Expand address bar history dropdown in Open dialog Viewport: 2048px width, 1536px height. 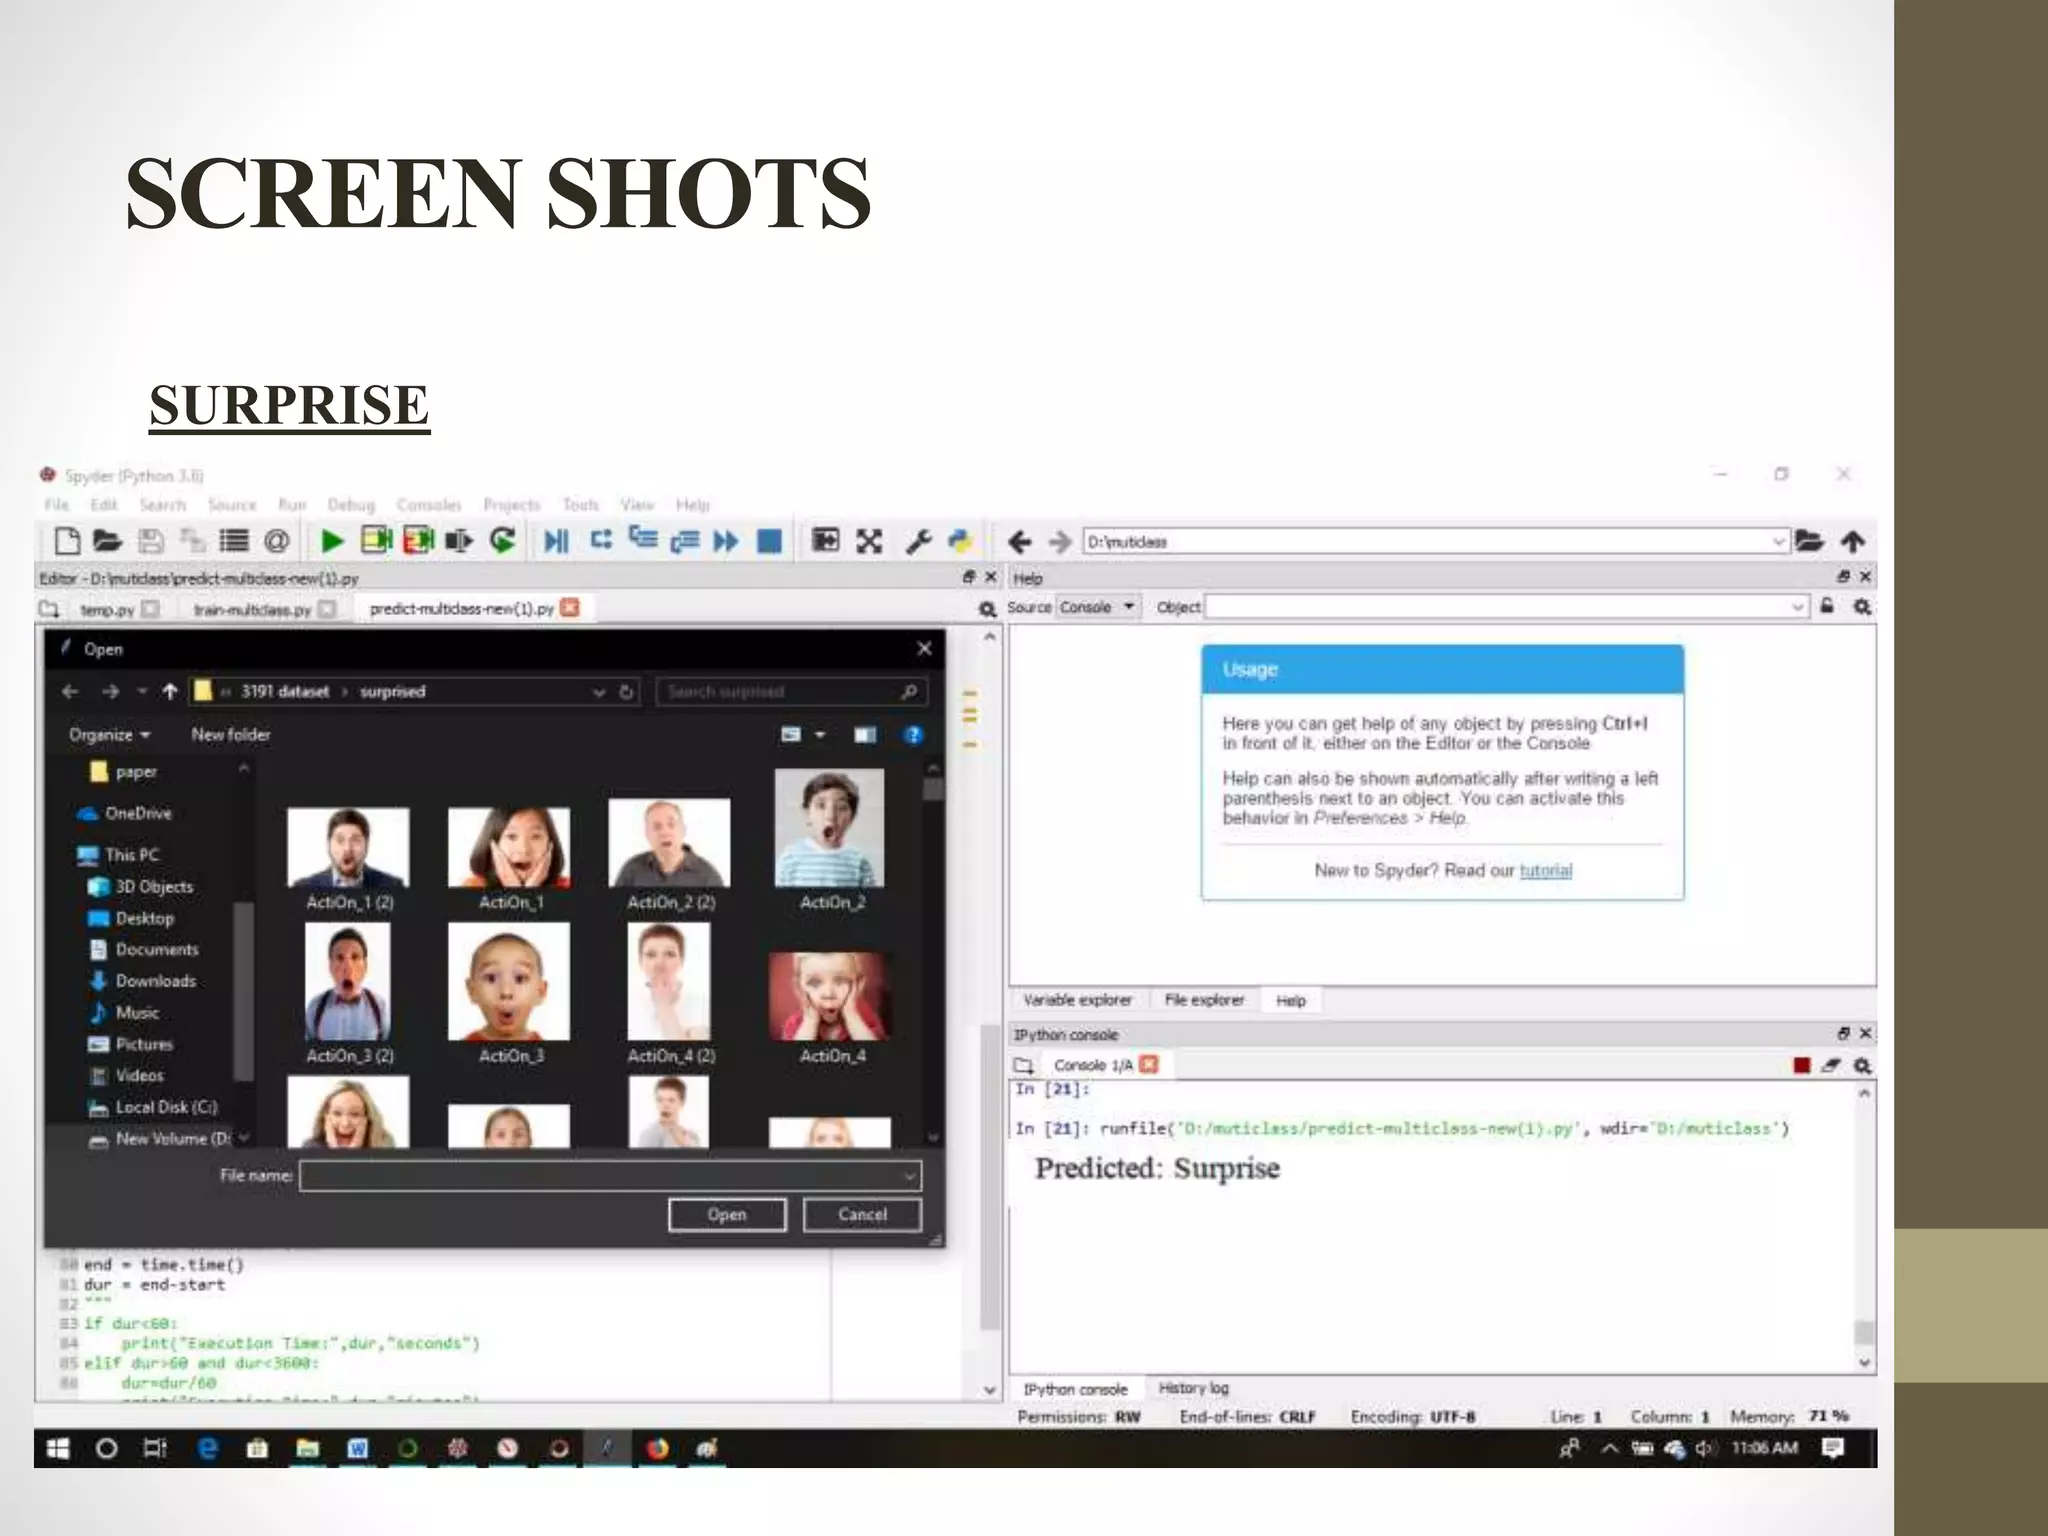pyautogui.click(x=598, y=692)
